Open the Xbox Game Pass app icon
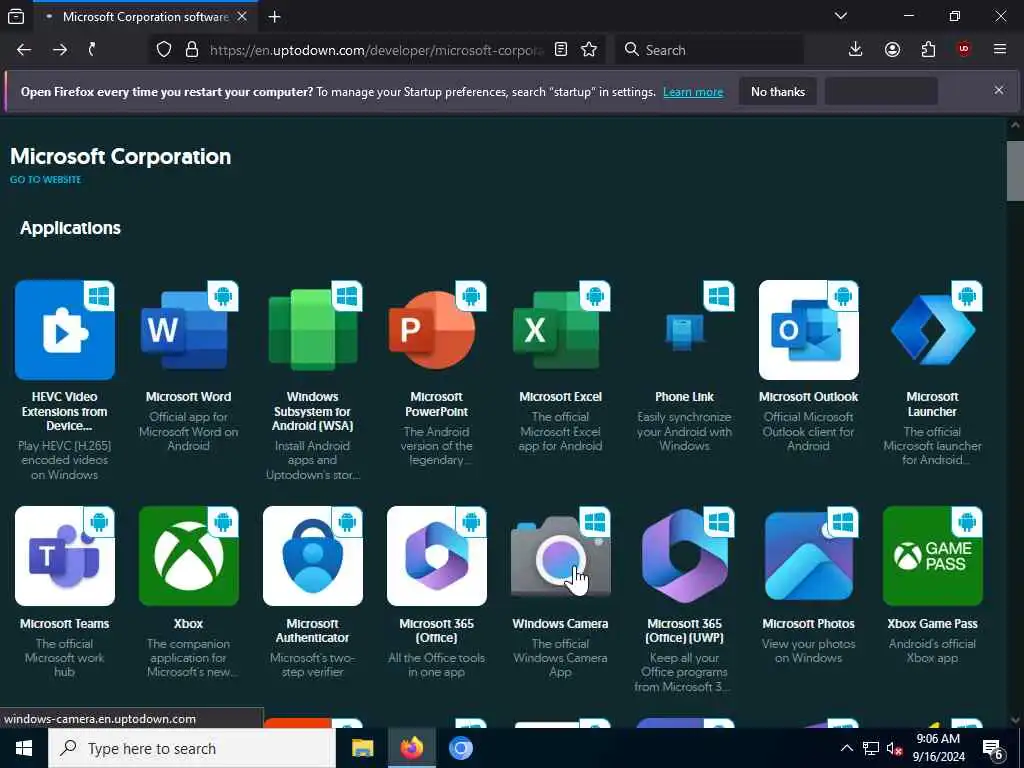The width and height of the screenshot is (1024, 768). pyautogui.click(x=933, y=556)
